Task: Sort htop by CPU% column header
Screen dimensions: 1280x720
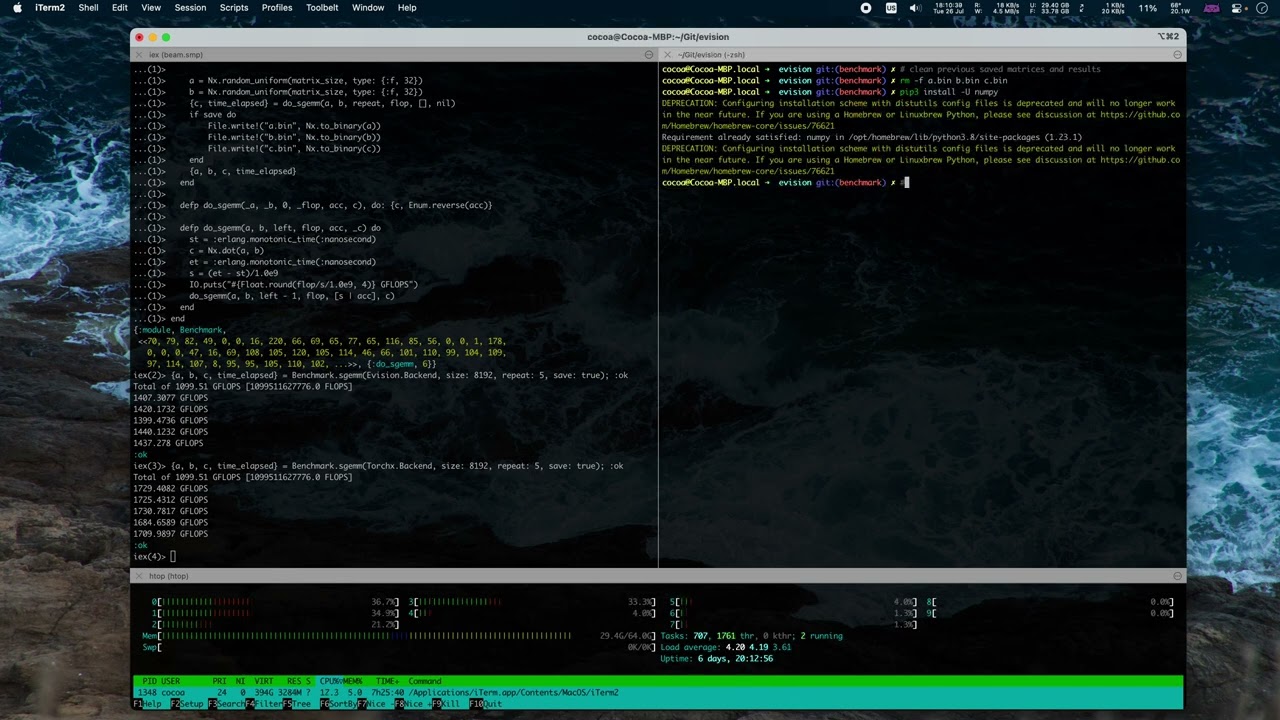Action: (331, 681)
